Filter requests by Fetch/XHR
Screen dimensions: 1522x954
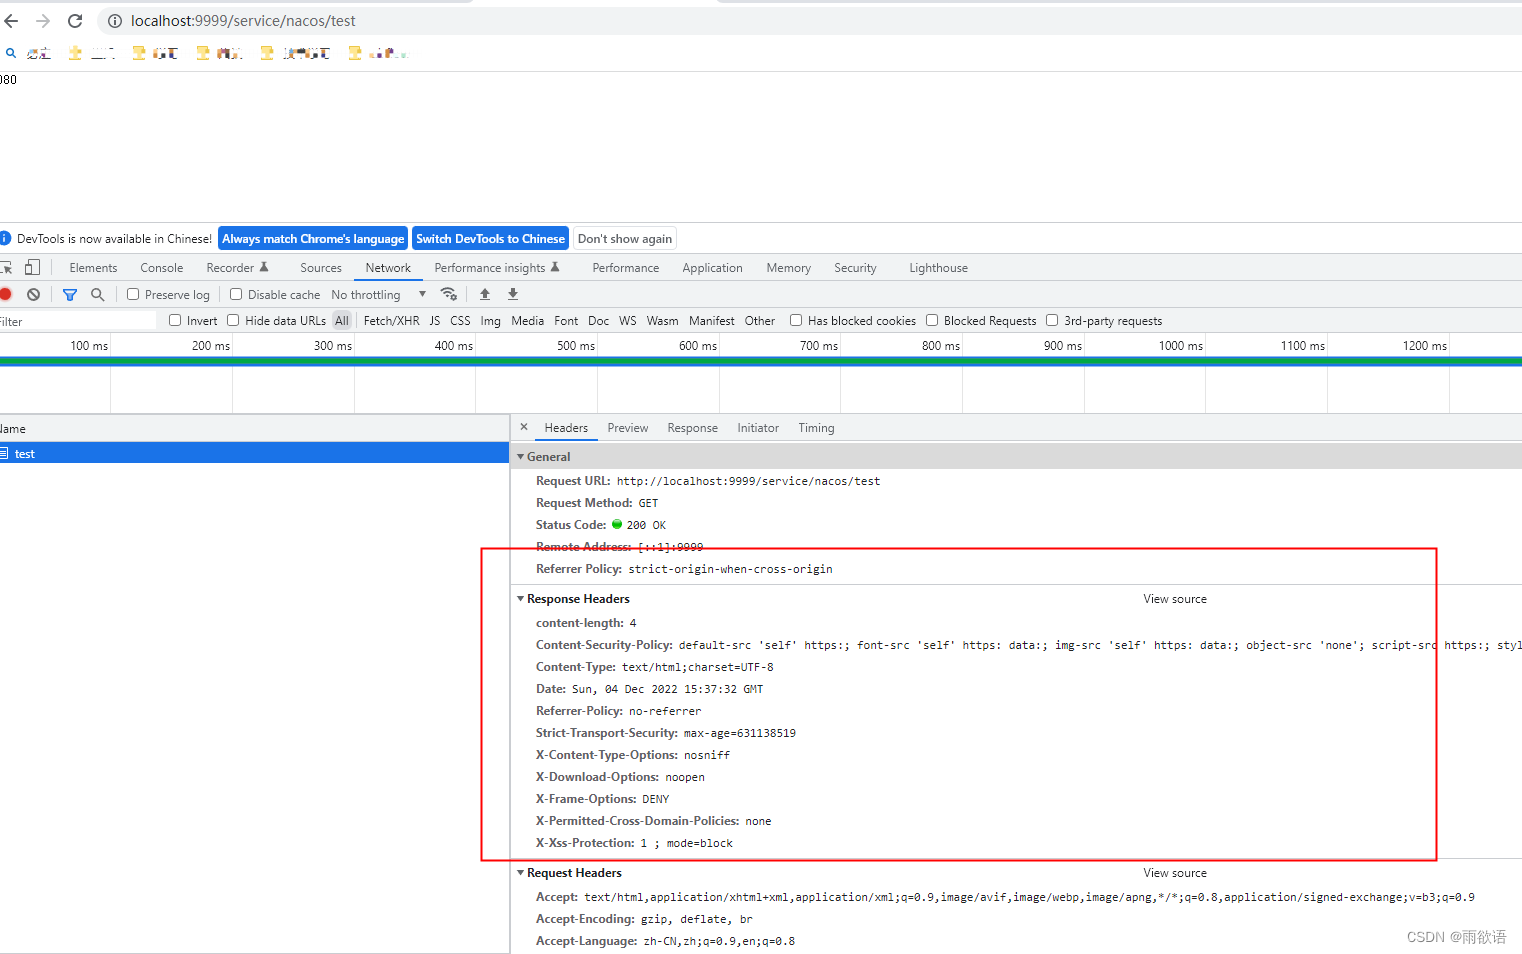point(392,321)
